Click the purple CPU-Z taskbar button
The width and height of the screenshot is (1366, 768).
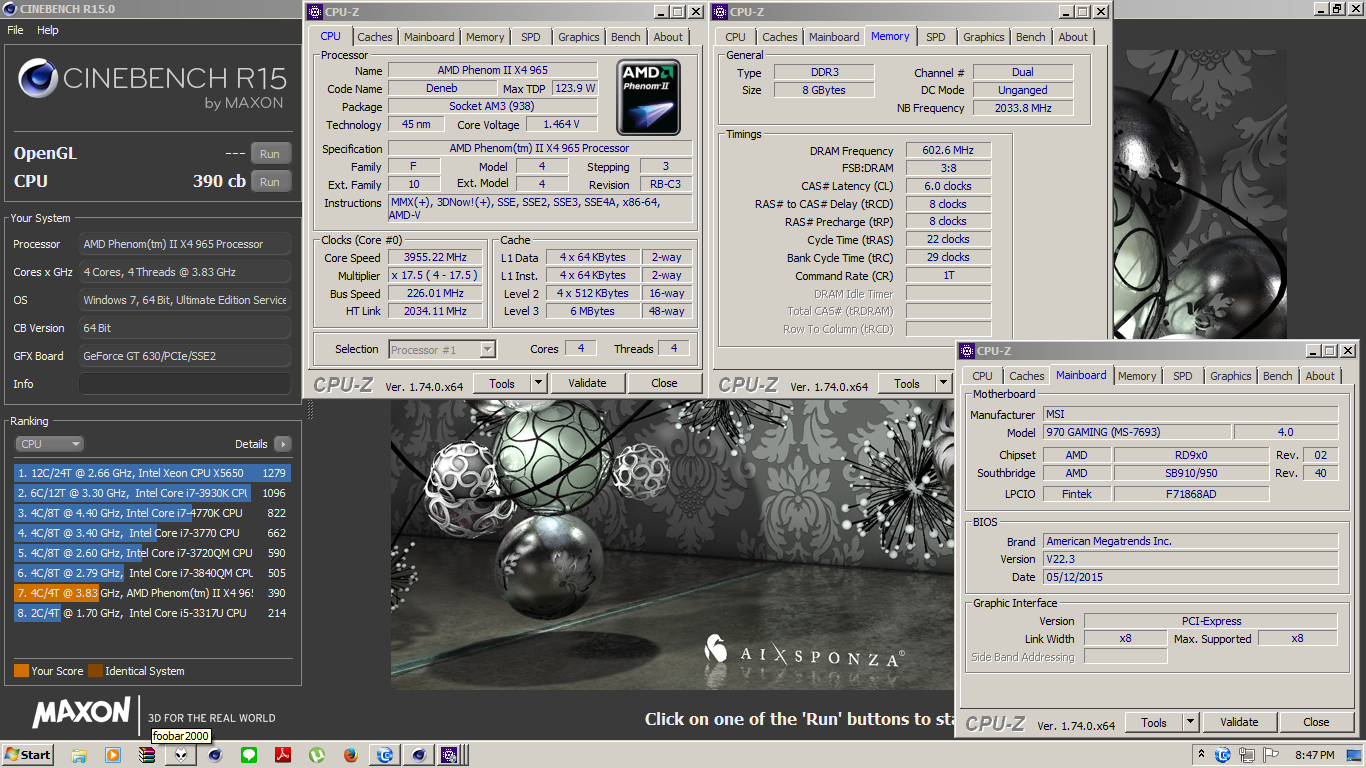click(x=449, y=755)
